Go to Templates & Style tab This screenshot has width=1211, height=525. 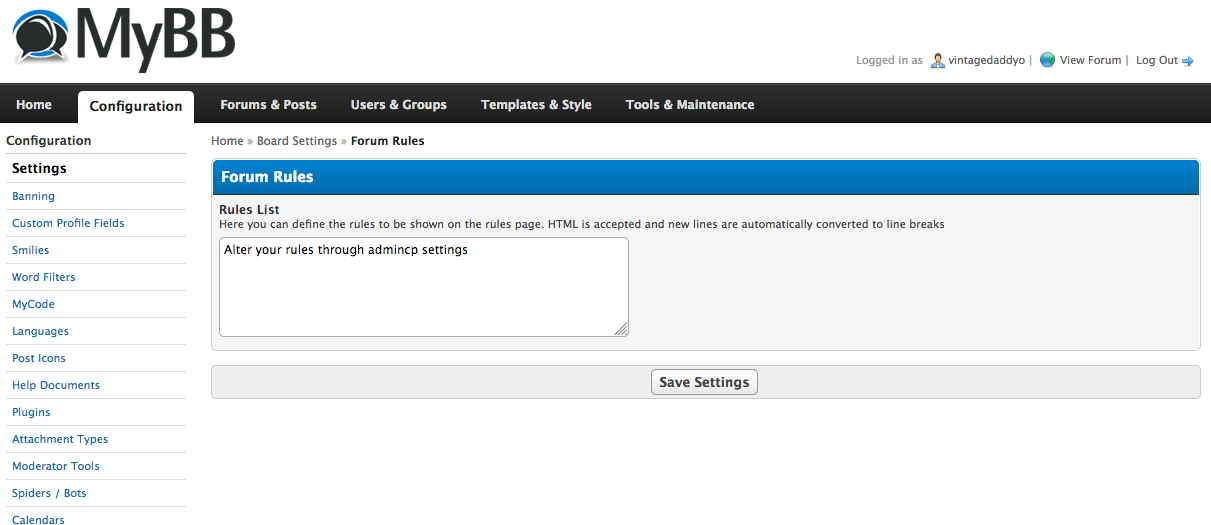pyautogui.click(x=536, y=105)
